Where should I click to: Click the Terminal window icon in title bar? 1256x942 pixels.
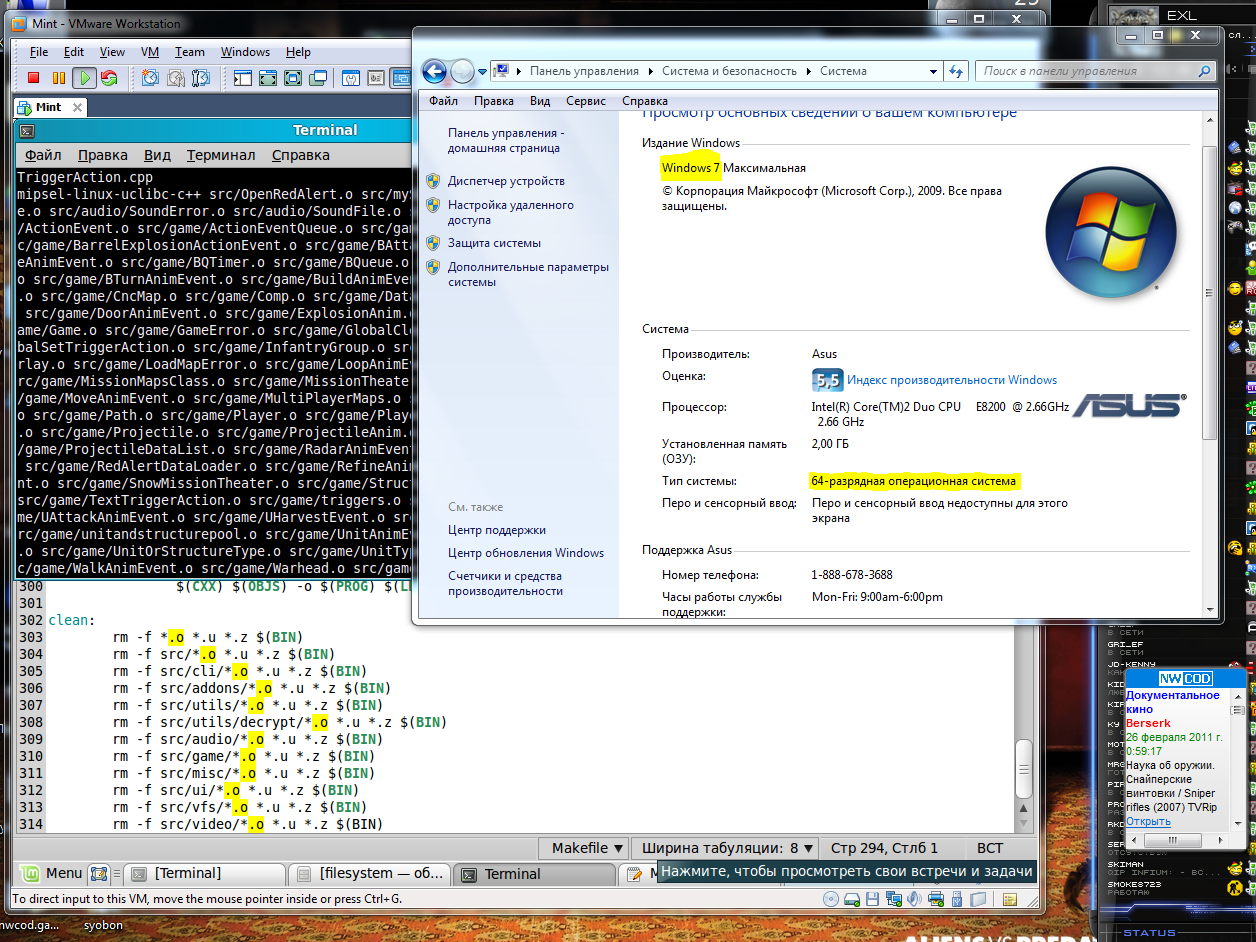28,130
